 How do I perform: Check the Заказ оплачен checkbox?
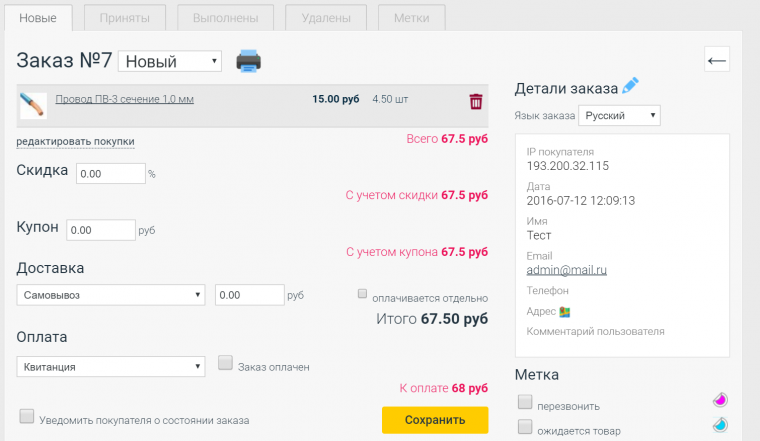pos(225,364)
